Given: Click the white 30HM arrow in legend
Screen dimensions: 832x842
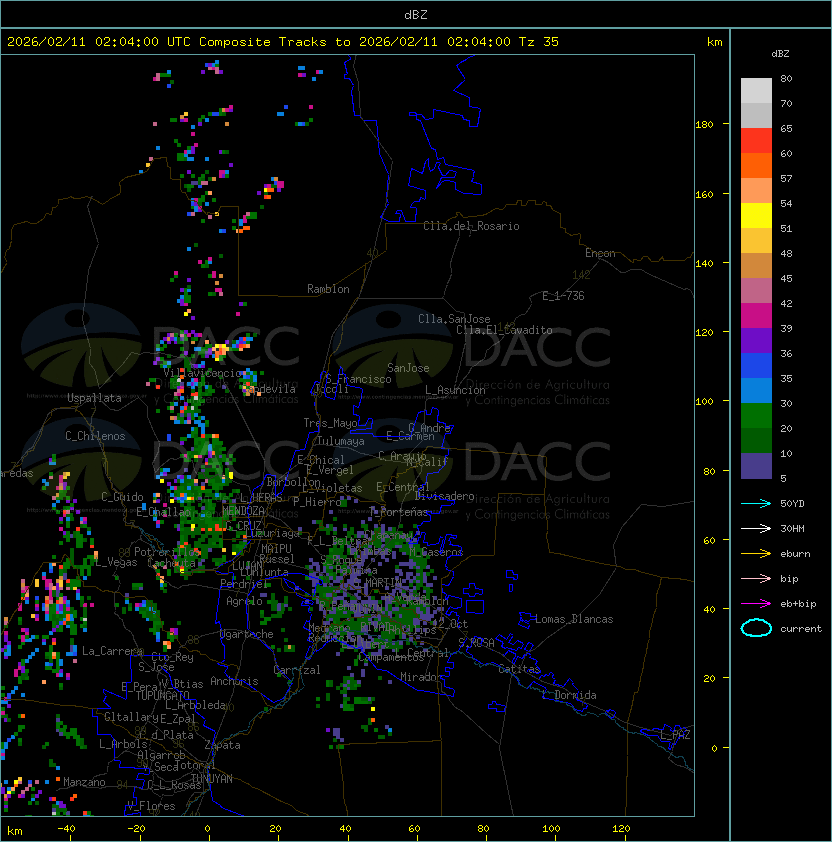Looking at the screenshot, I should click(756, 528).
